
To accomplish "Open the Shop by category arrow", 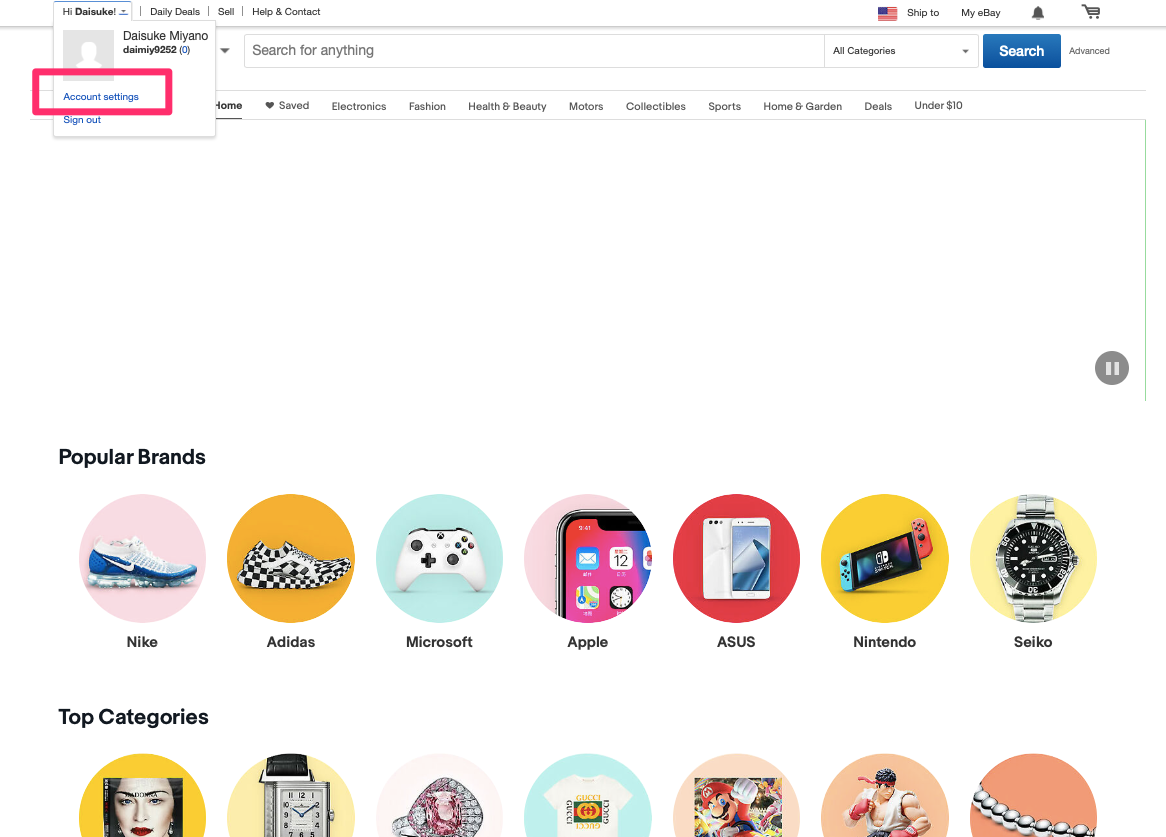I will click(x=225, y=51).
